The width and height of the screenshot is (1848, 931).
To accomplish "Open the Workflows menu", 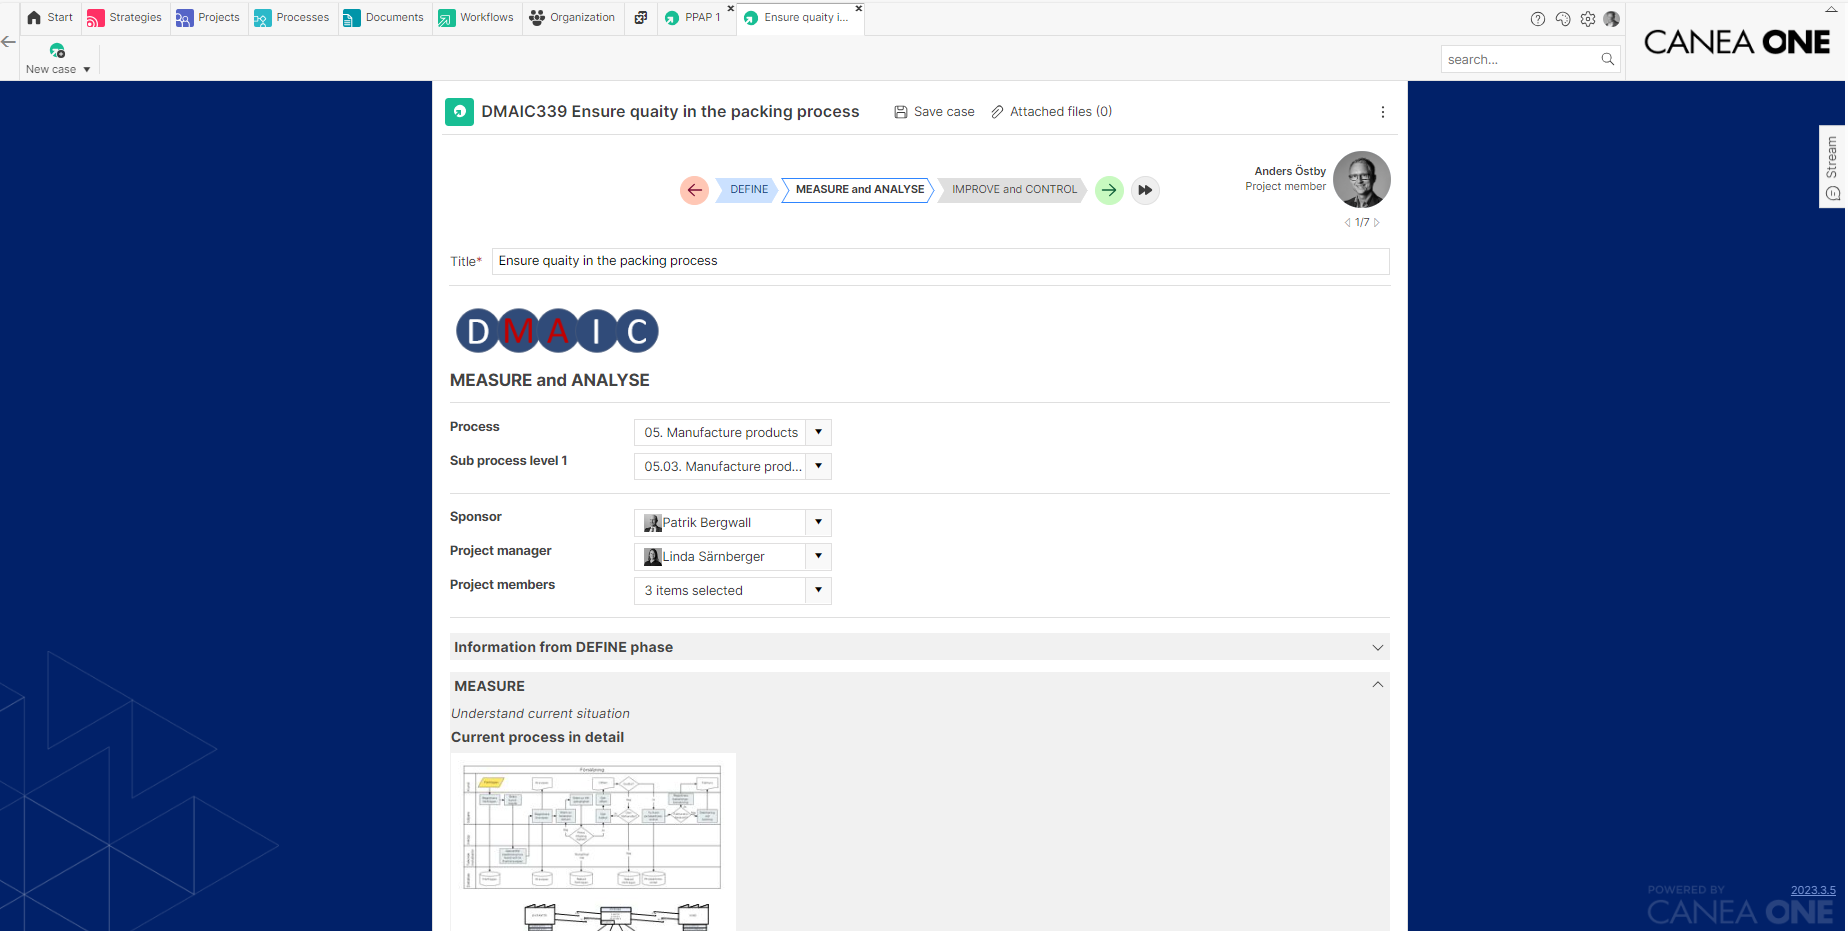I will [x=477, y=18].
